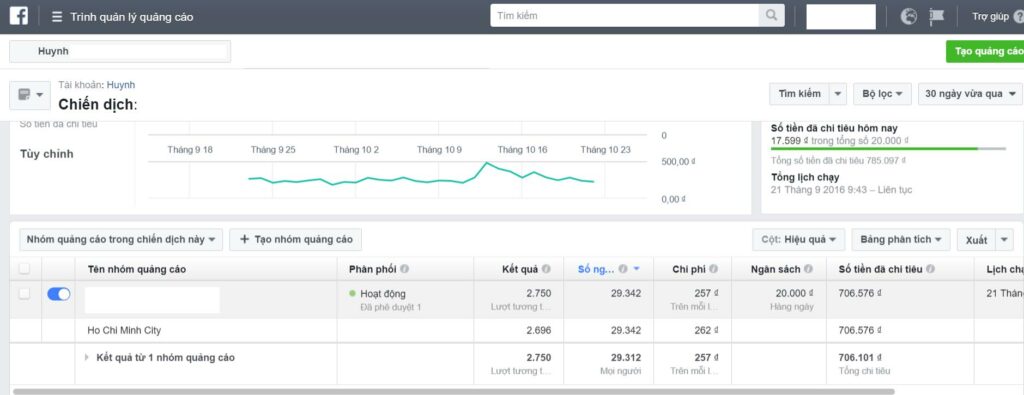This screenshot has height=395, width=1024.
Task: Open the Huynh account link
Action: coord(121,85)
